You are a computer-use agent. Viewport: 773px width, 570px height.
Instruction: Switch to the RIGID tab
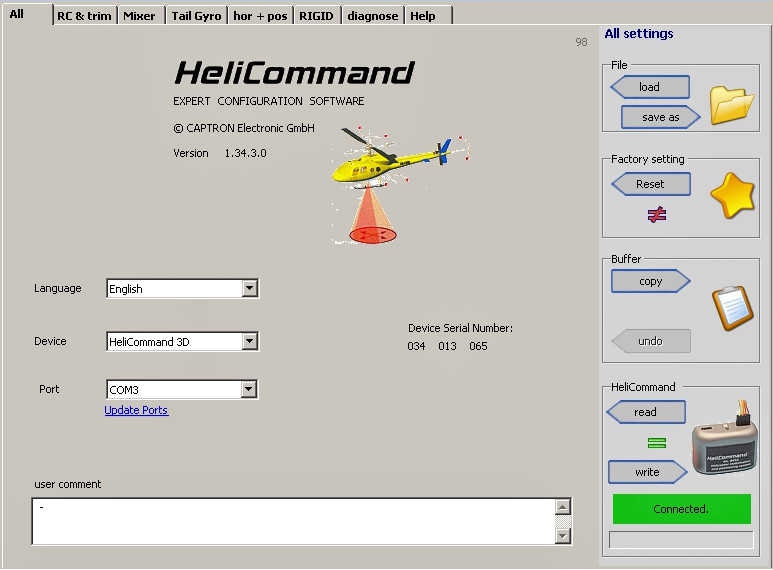[x=316, y=16]
